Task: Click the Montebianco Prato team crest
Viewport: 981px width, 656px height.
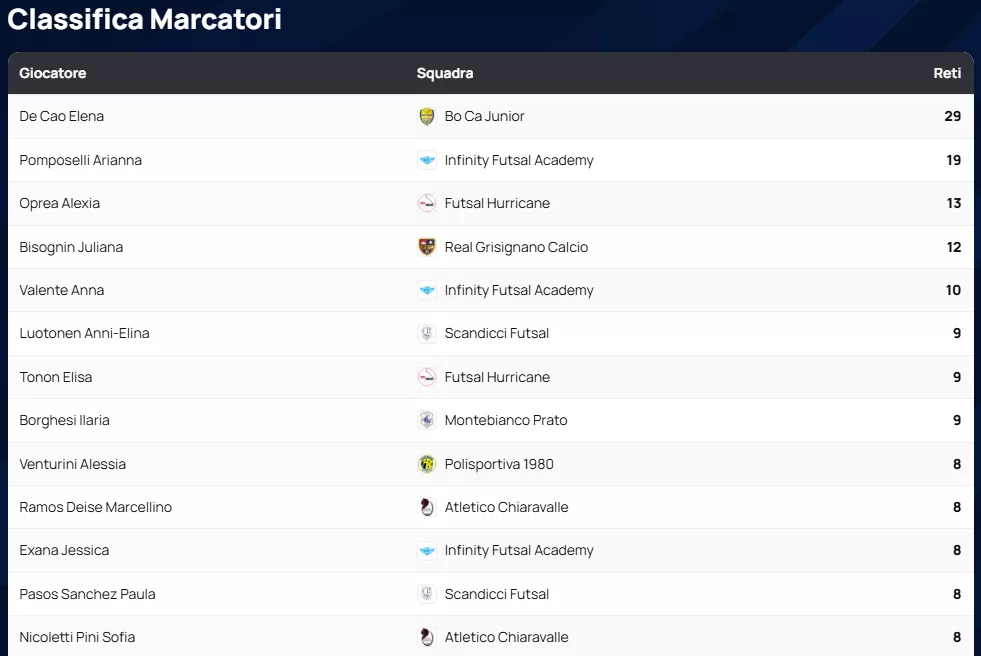Action: point(427,421)
